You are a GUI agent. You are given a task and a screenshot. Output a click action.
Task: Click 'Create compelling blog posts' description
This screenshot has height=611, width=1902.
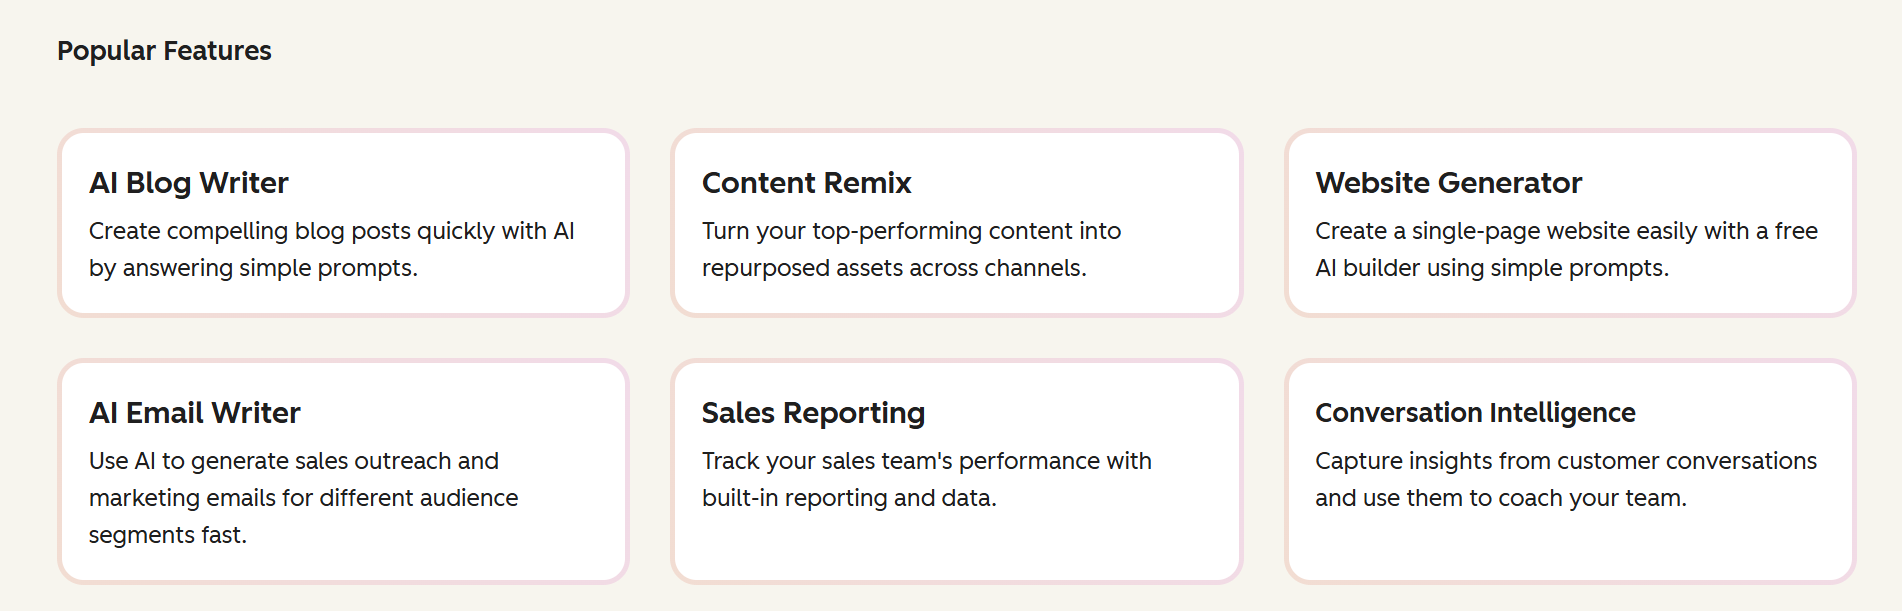tap(332, 249)
